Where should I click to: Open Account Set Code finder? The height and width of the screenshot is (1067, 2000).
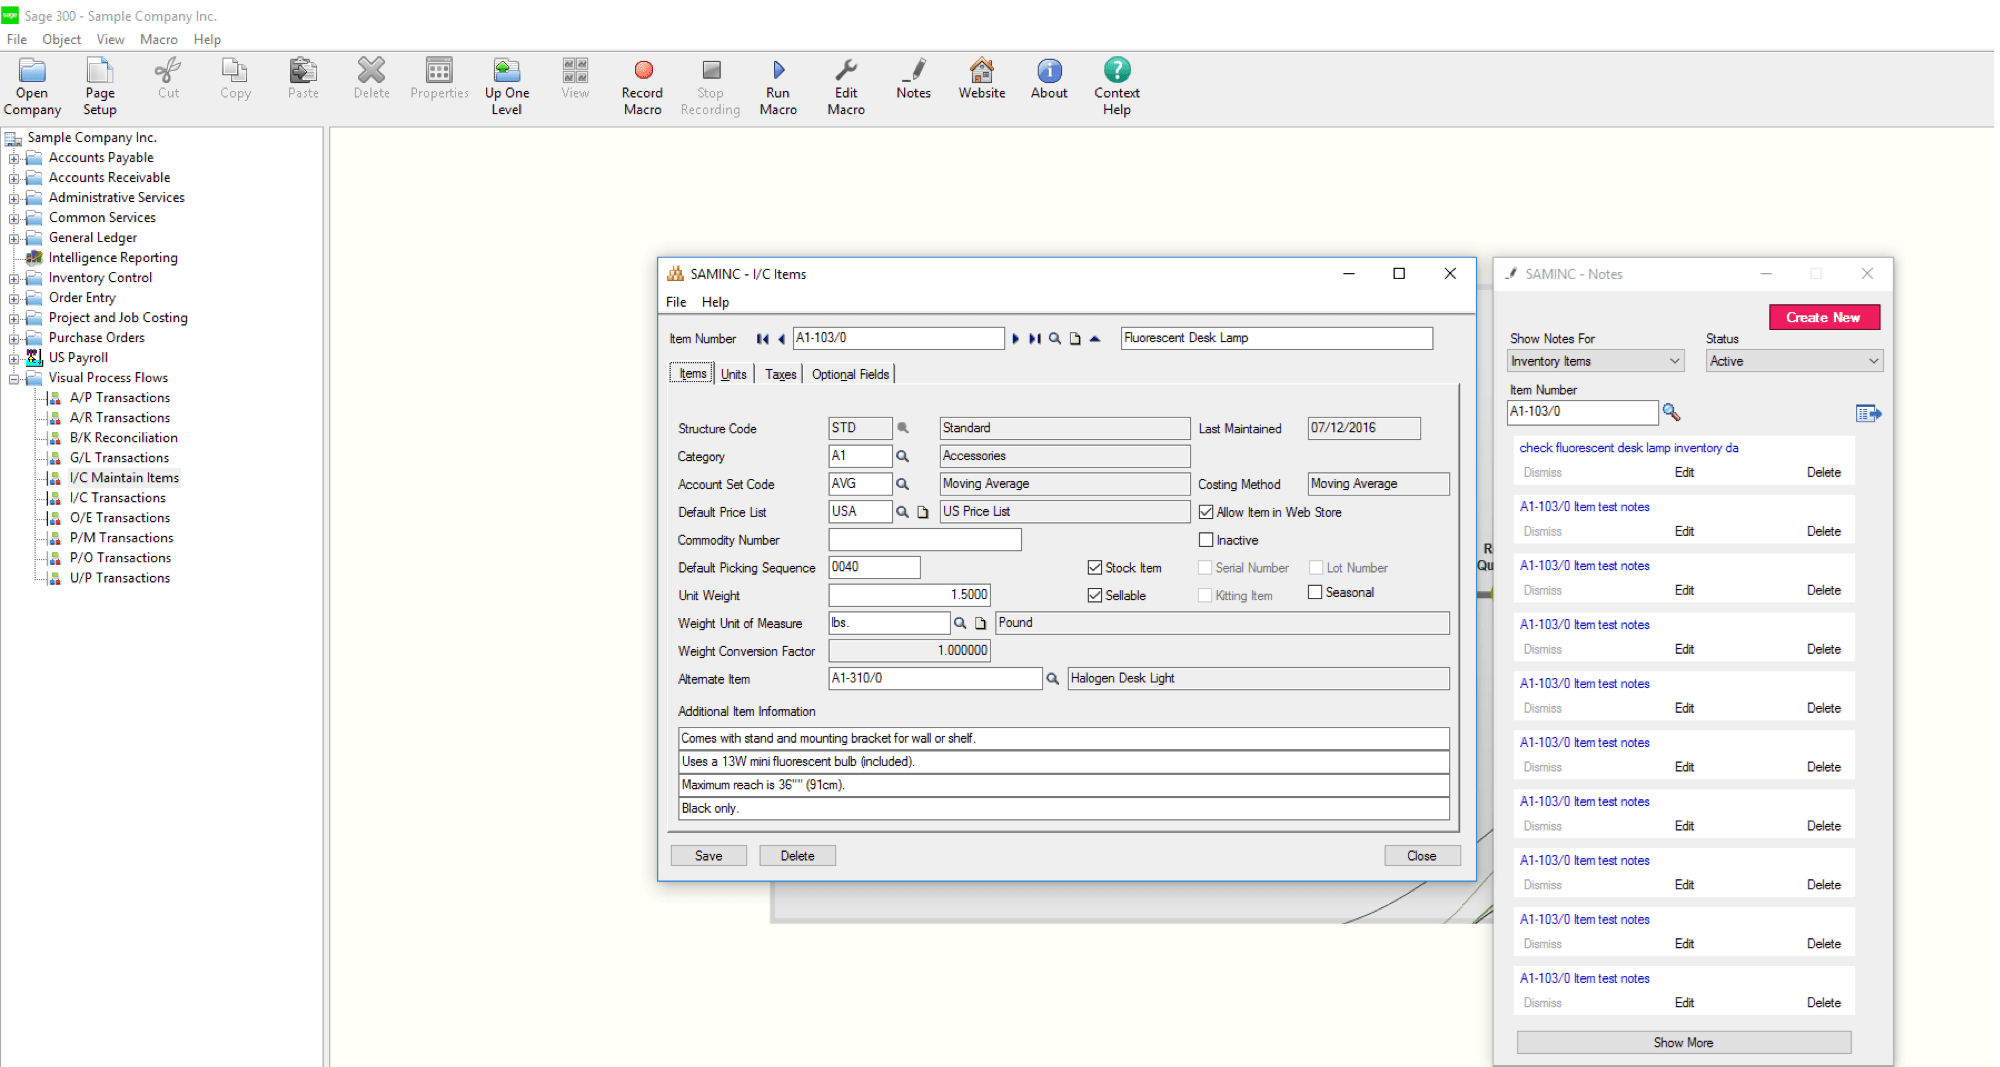point(902,484)
